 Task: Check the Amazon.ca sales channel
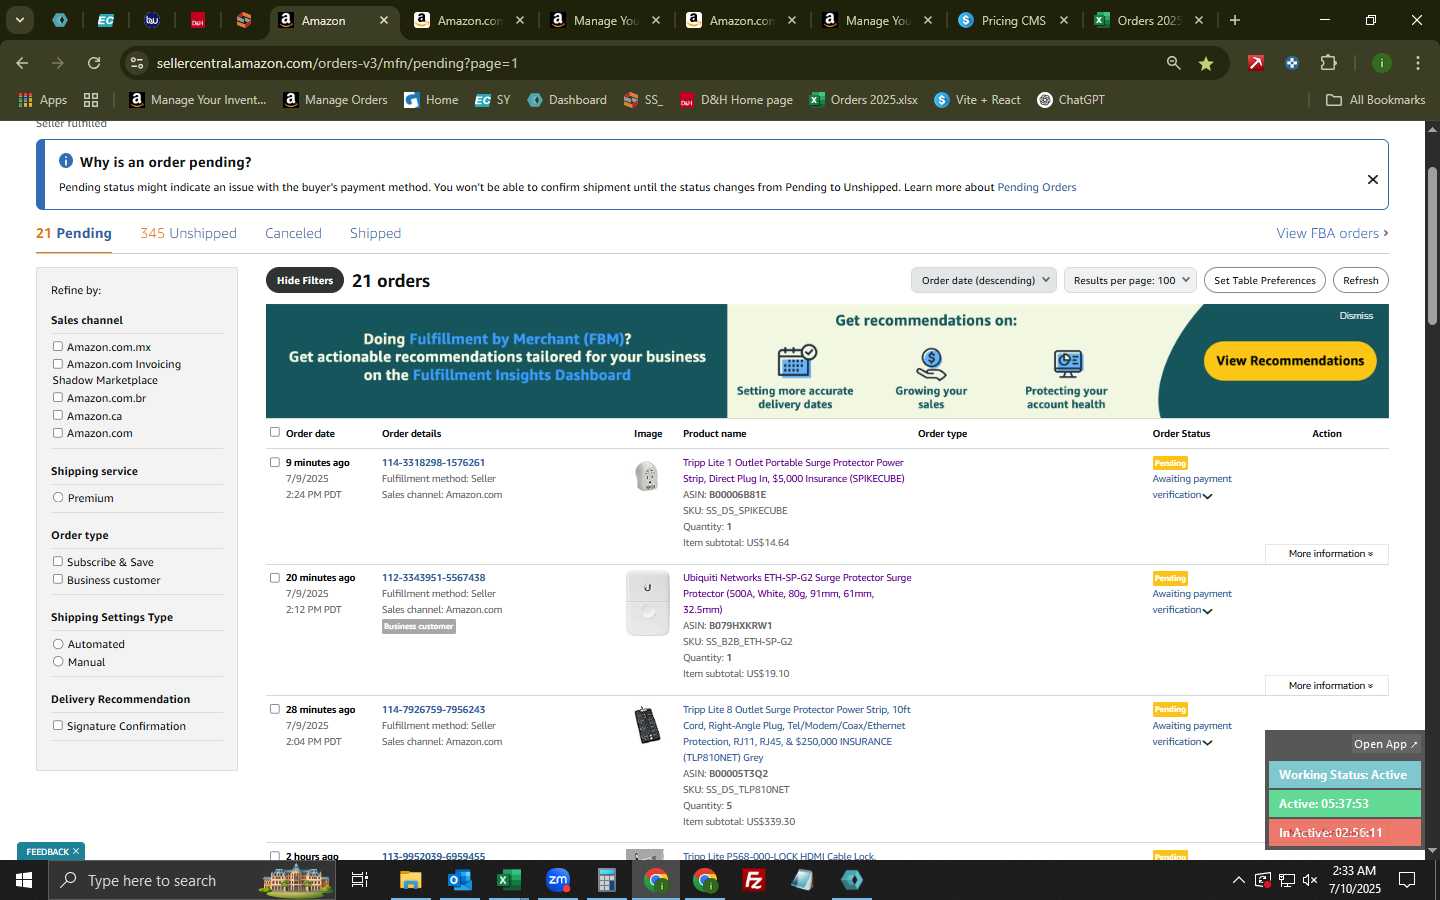click(x=58, y=416)
